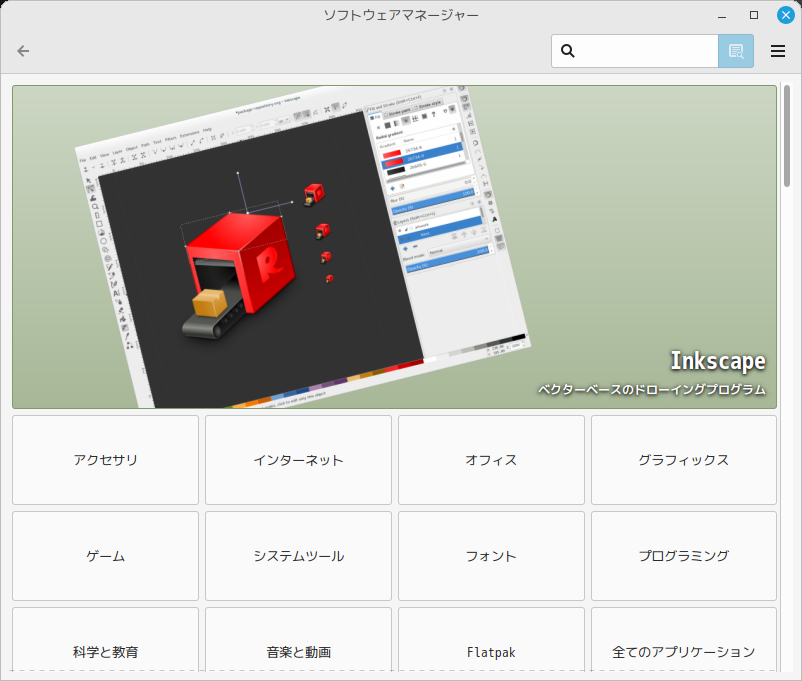Open the hamburger menu

coord(777,51)
